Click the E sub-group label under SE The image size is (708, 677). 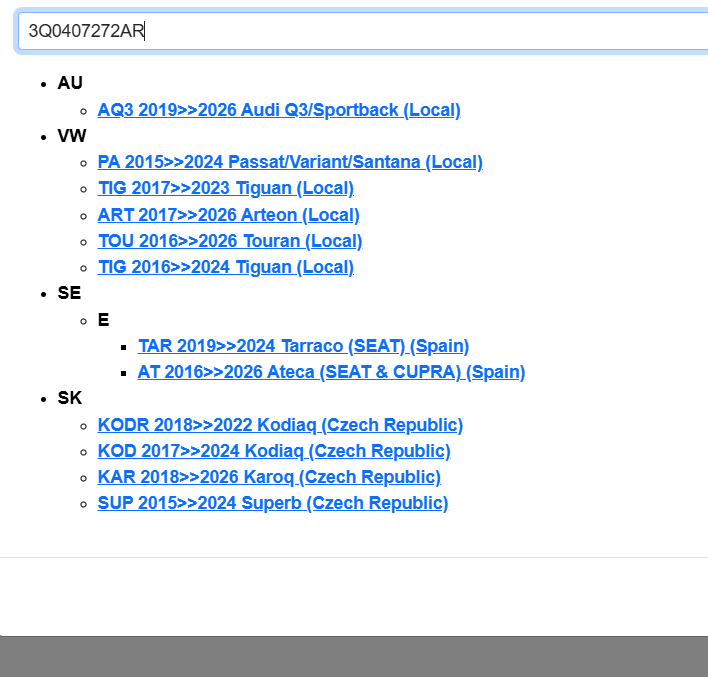103,320
